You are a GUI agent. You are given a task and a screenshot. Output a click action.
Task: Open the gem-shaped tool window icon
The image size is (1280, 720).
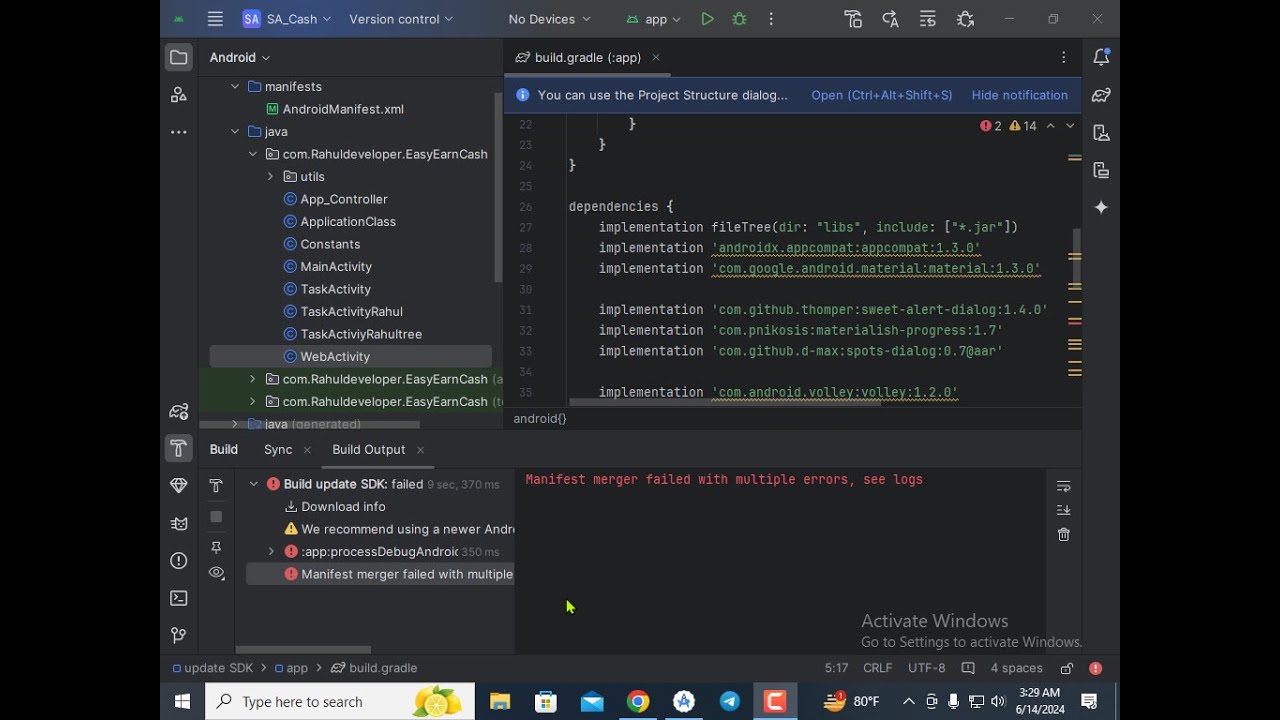179,486
